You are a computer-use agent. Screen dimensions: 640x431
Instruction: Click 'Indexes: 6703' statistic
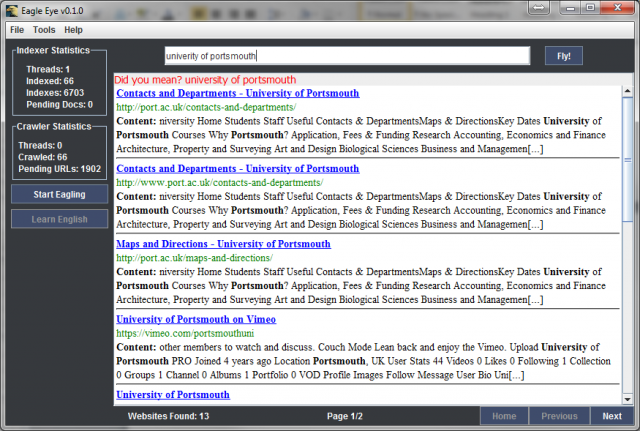point(55,93)
